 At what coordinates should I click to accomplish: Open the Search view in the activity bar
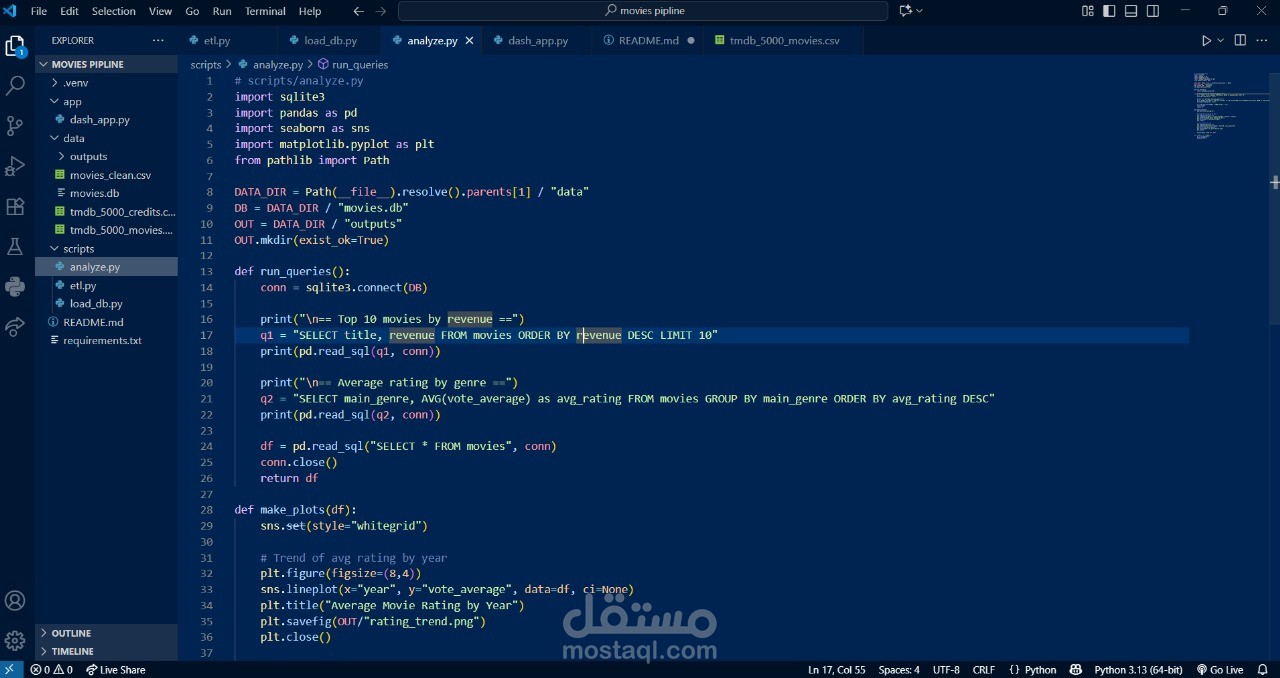click(x=15, y=86)
